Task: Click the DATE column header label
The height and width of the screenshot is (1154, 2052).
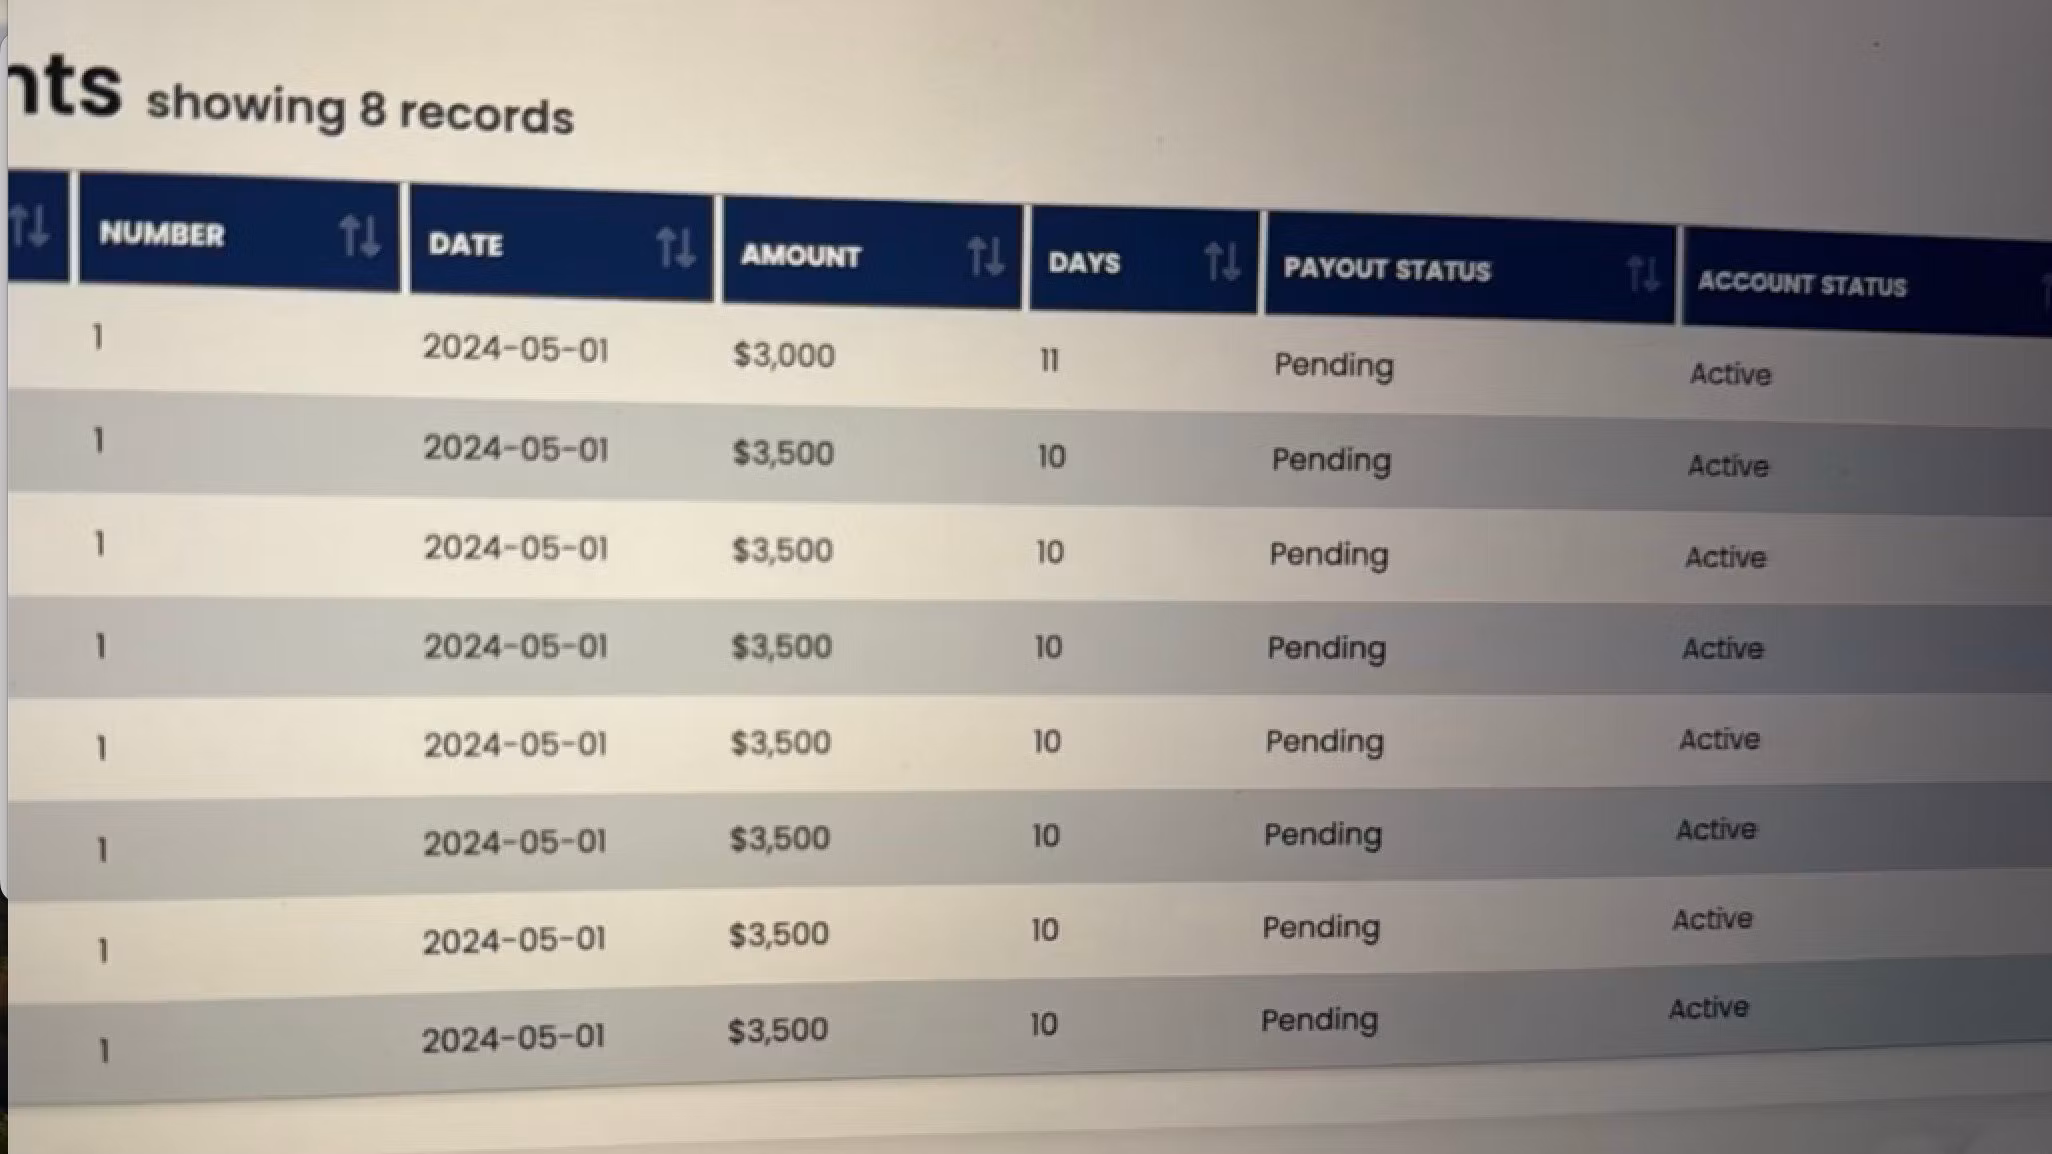Action: (x=465, y=244)
